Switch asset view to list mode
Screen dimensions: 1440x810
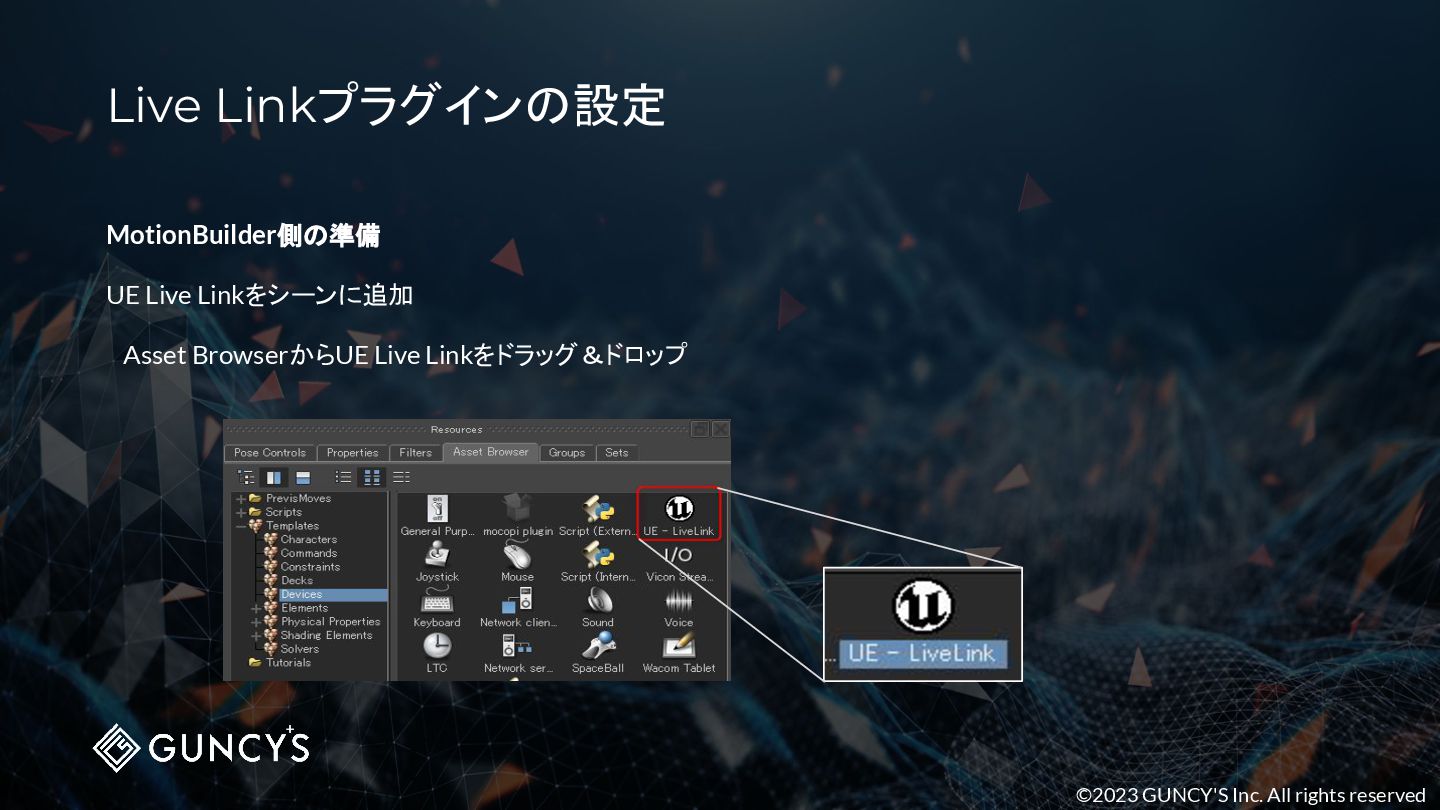(x=343, y=478)
